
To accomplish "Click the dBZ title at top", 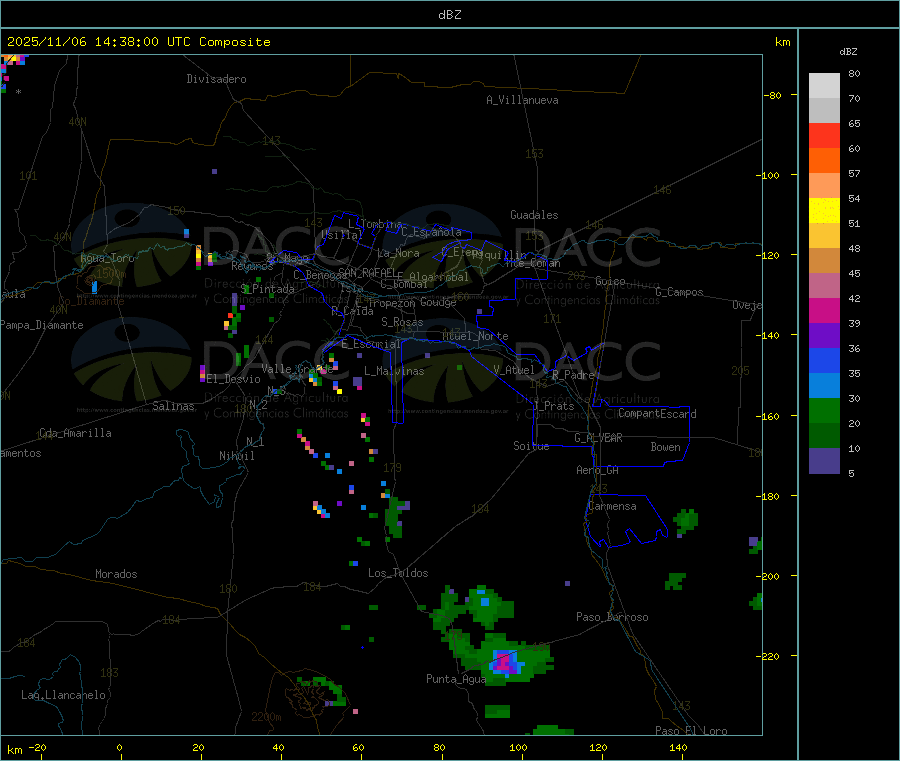I will [x=449, y=15].
